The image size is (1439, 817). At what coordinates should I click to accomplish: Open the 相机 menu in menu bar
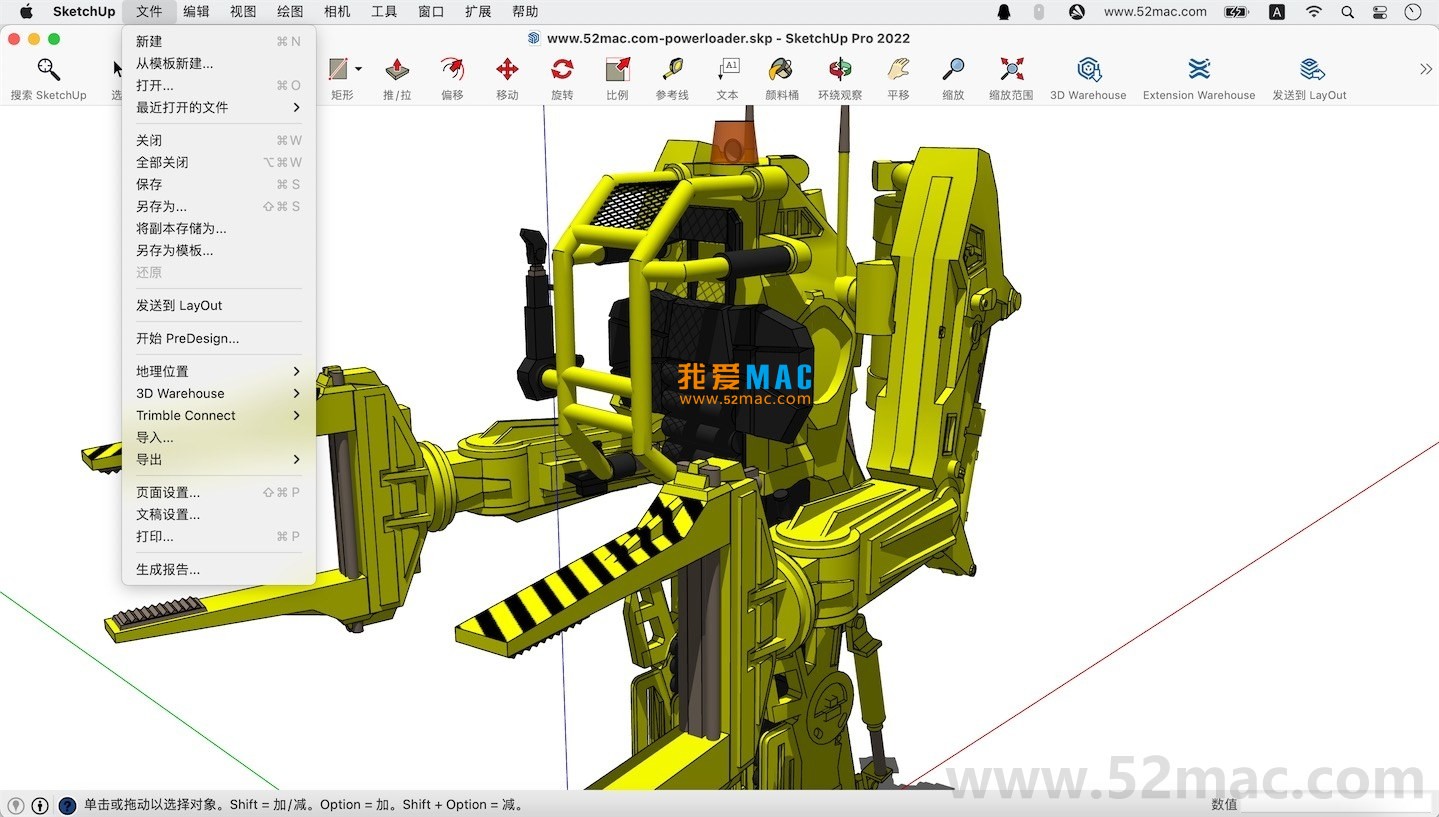click(x=337, y=12)
